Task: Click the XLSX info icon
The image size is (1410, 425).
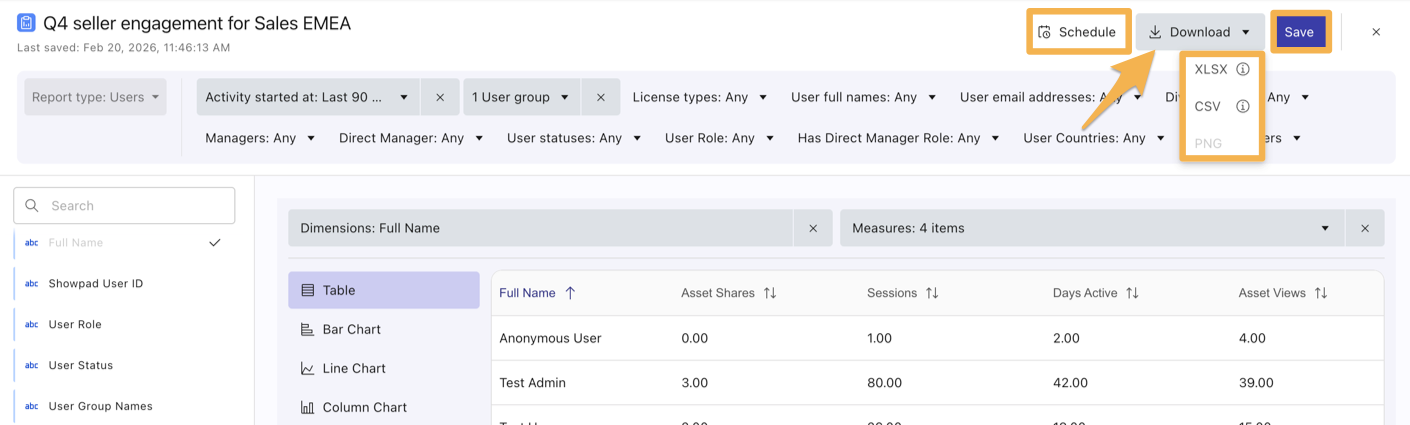Action: (1243, 70)
